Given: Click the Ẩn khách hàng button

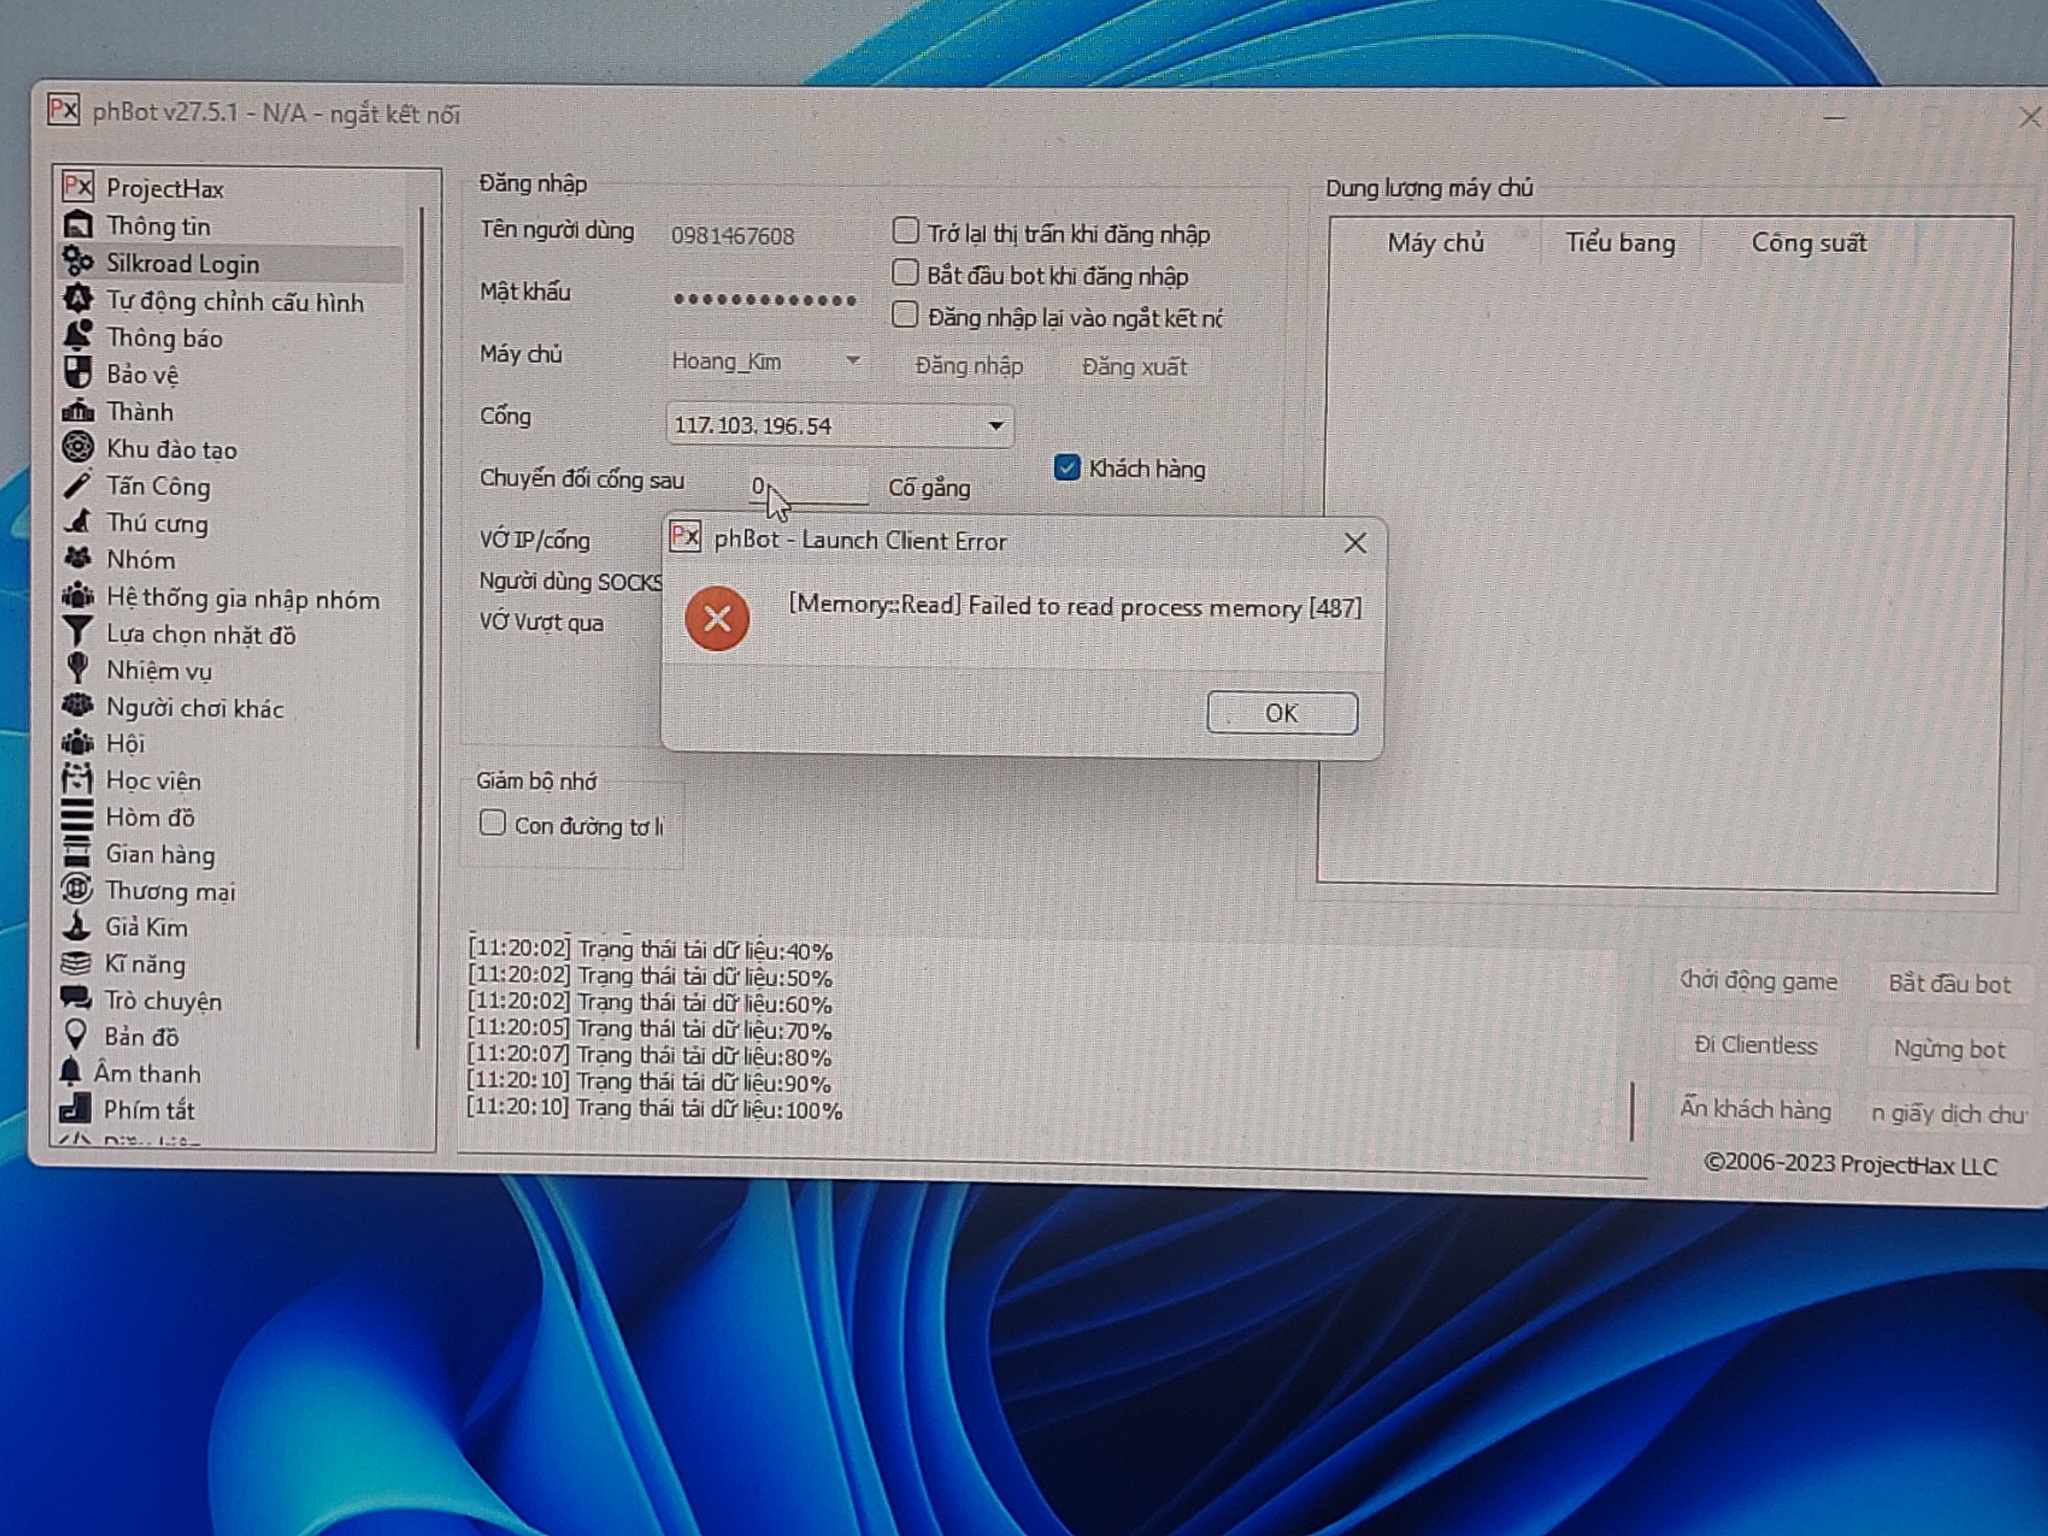Looking at the screenshot, I should (x=1755, y=1109).
